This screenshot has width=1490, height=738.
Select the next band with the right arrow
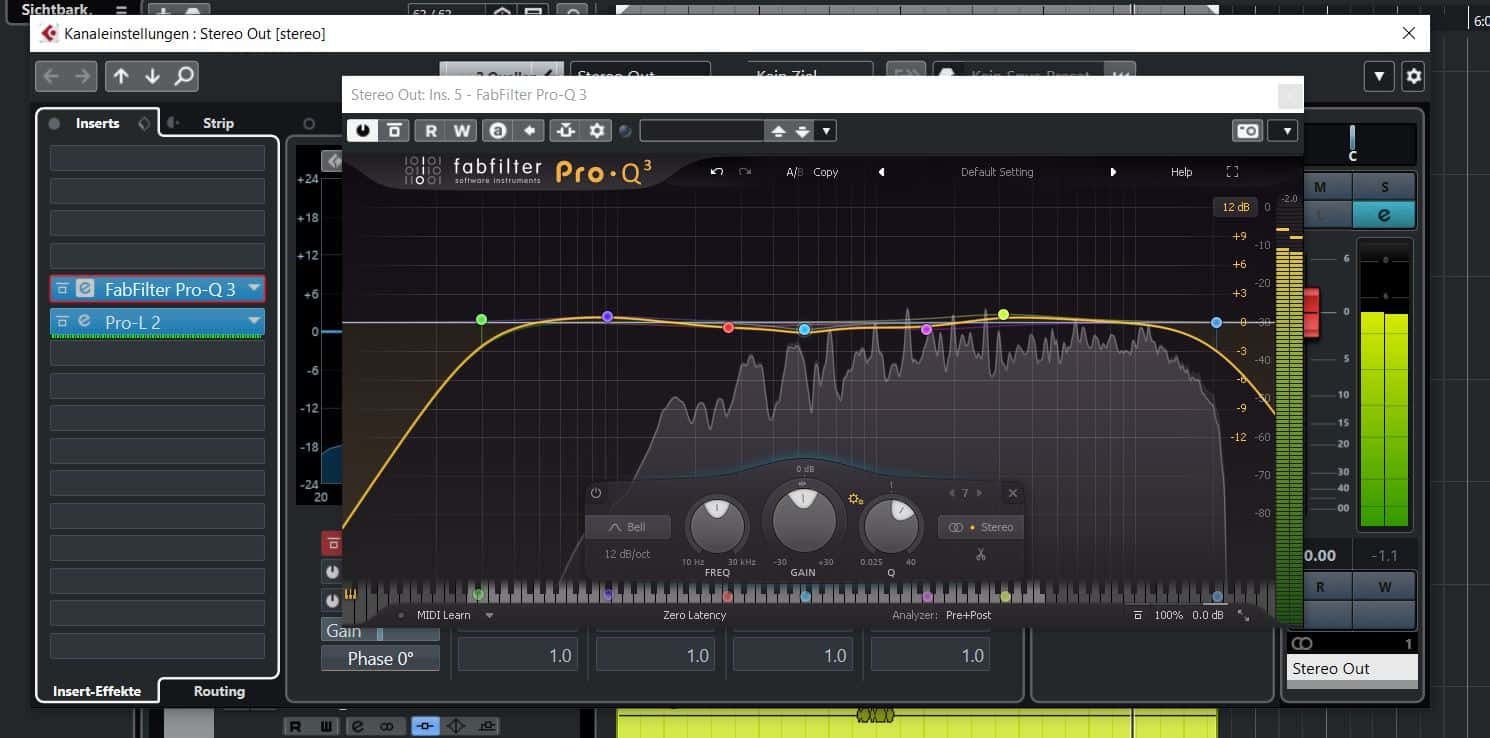point(979,493)
